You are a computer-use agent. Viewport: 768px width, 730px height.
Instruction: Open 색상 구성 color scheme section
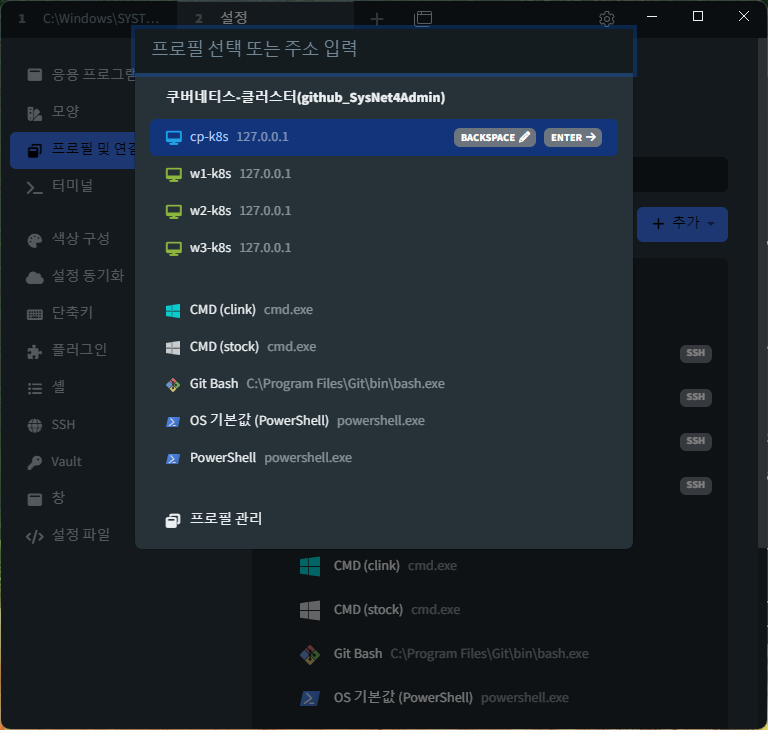[72, 239]
